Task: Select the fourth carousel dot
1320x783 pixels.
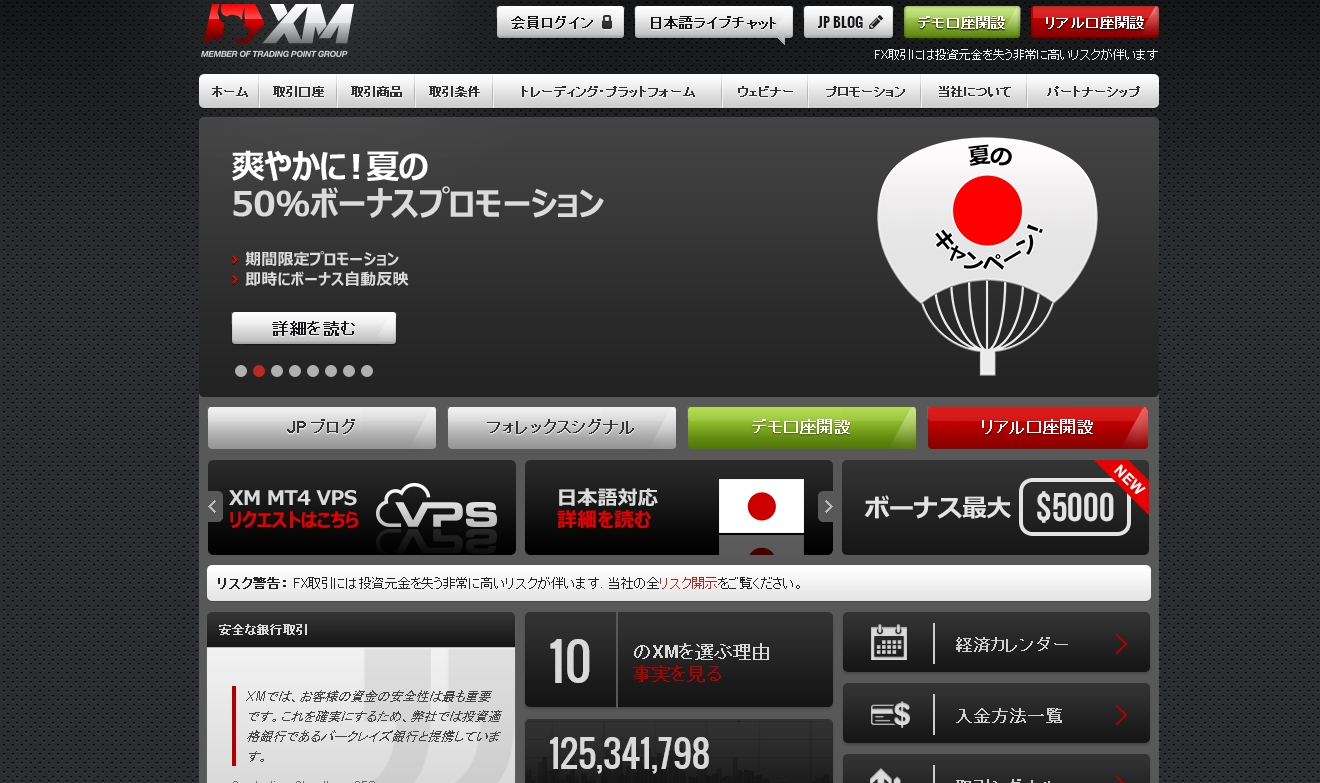Action: (x=295, y=371)
